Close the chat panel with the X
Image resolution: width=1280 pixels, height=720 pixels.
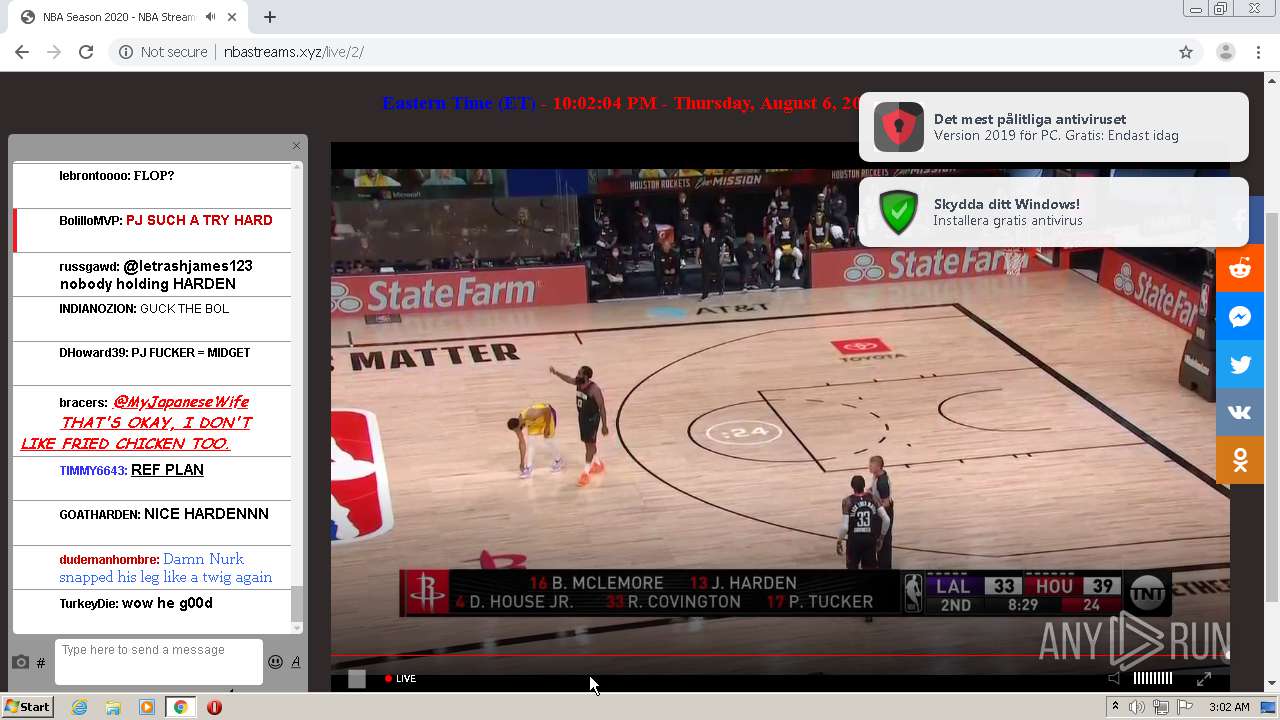[x=296, y=146]
